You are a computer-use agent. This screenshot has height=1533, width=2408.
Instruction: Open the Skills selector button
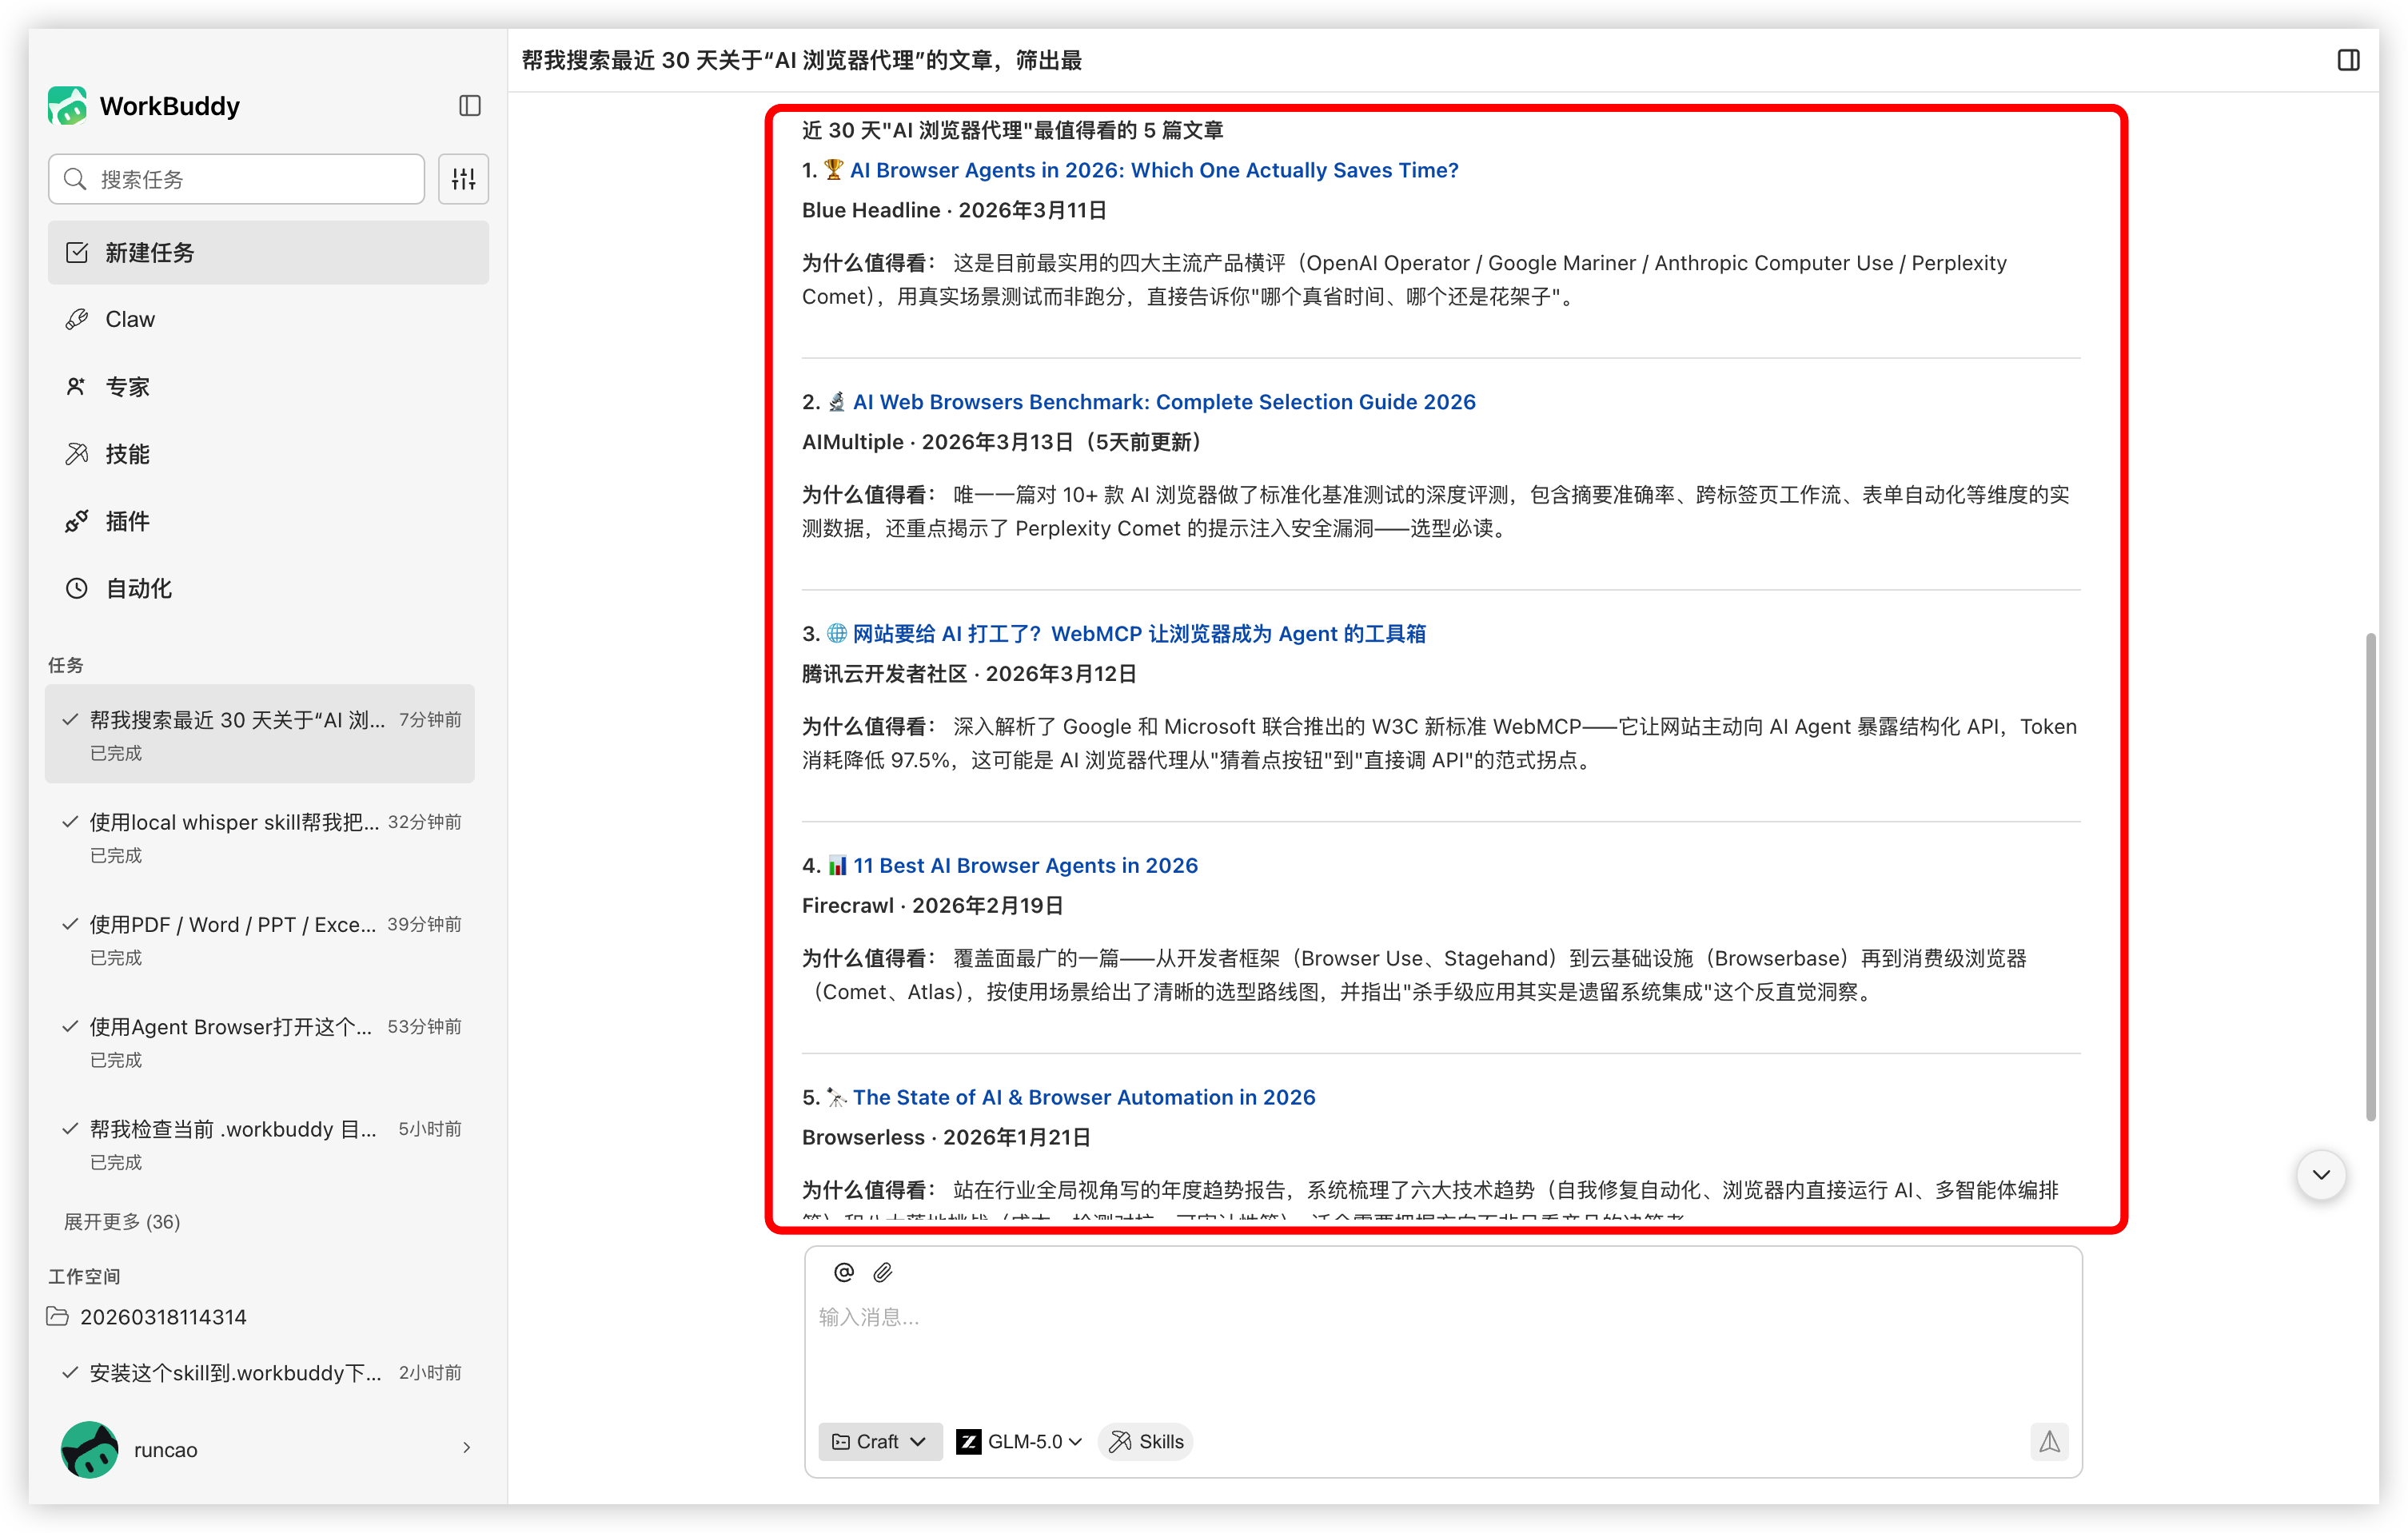[1146, 1441]
